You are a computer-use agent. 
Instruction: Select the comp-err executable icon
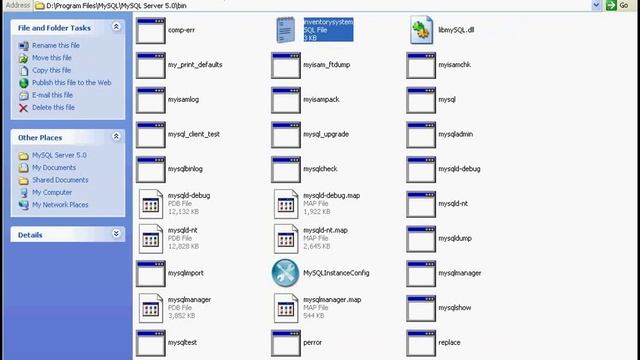click(151, 31)
